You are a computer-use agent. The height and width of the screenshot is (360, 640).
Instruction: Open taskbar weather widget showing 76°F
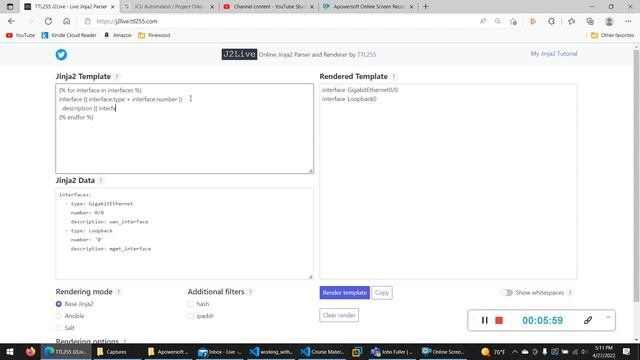tap(493, 352)
